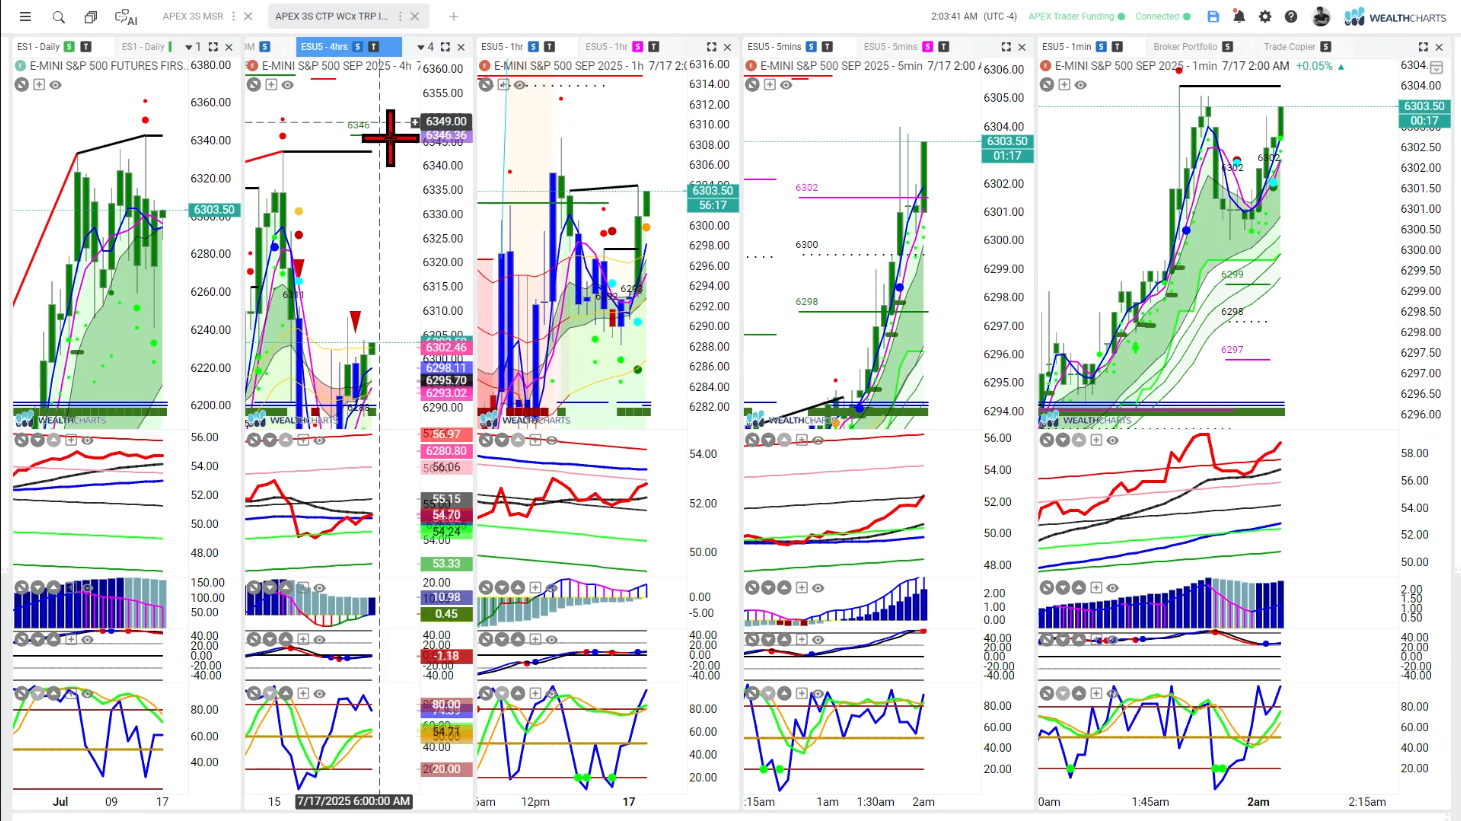The width and height of the screenshot is (1461, 821).
Task: Add indicator pane on Daily chart
Action: pyautogui.click(x=39, y=85)
